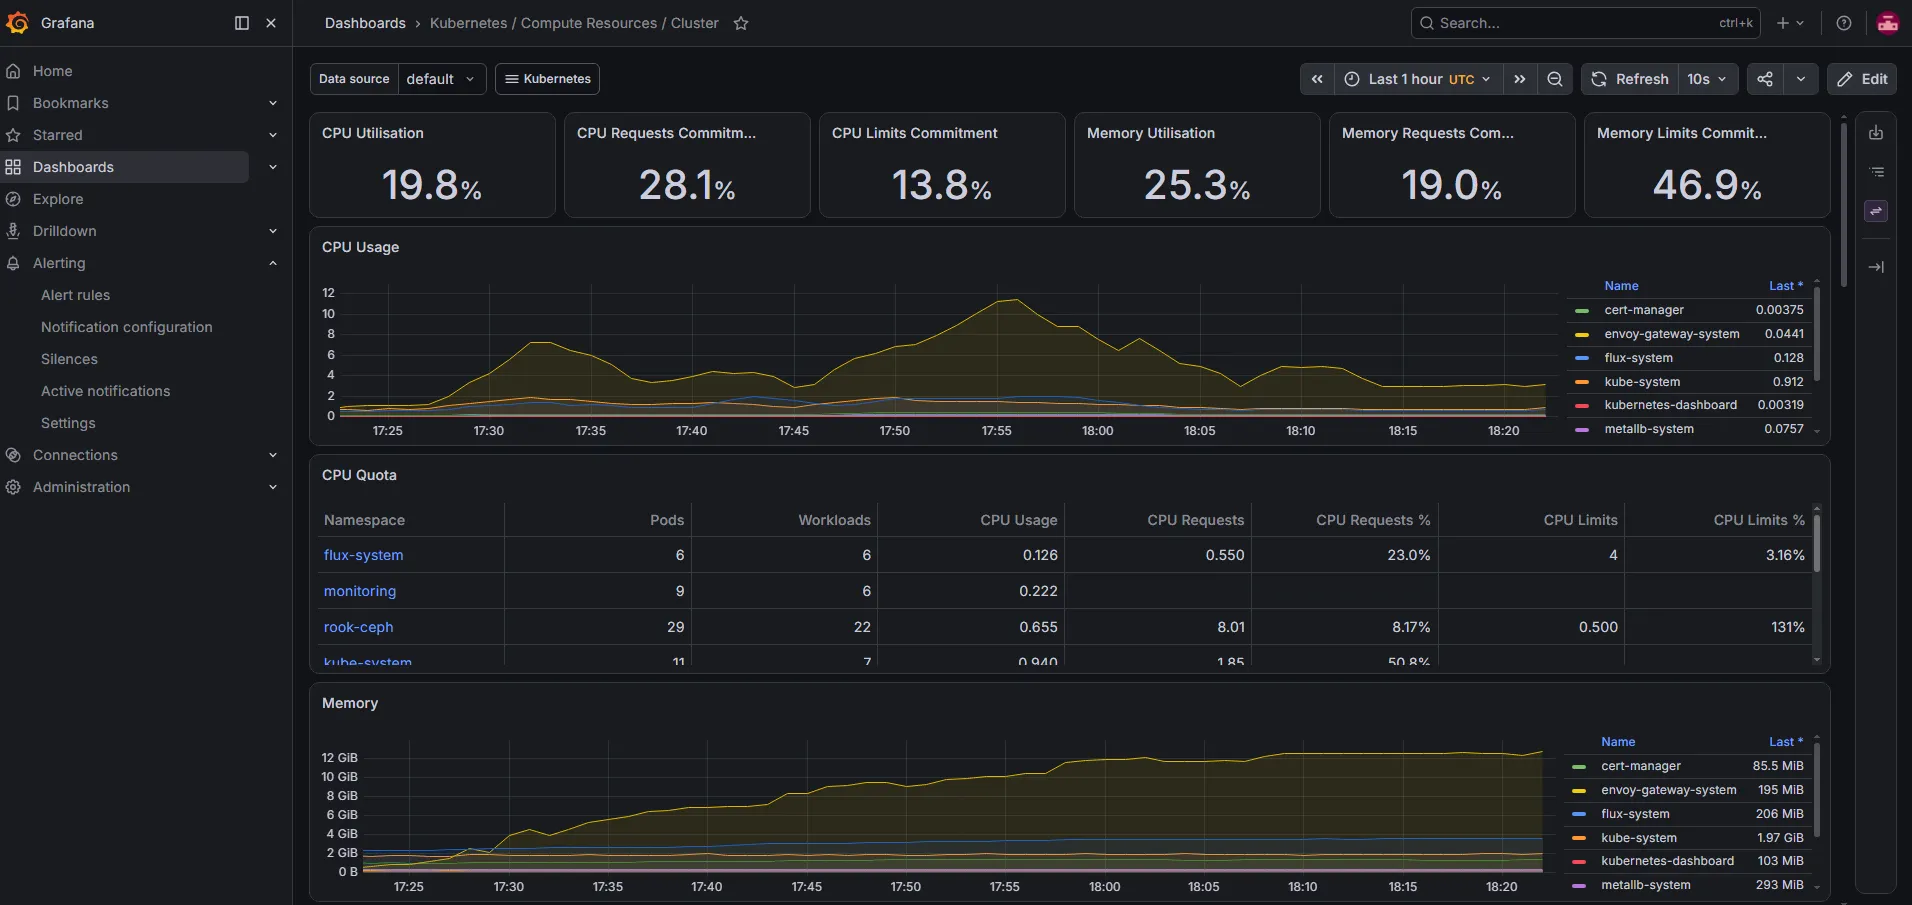This screenshot has height=905, width=1912.
Task: Shift time range forward with double-right arrows
Action: pos(1520,79)
